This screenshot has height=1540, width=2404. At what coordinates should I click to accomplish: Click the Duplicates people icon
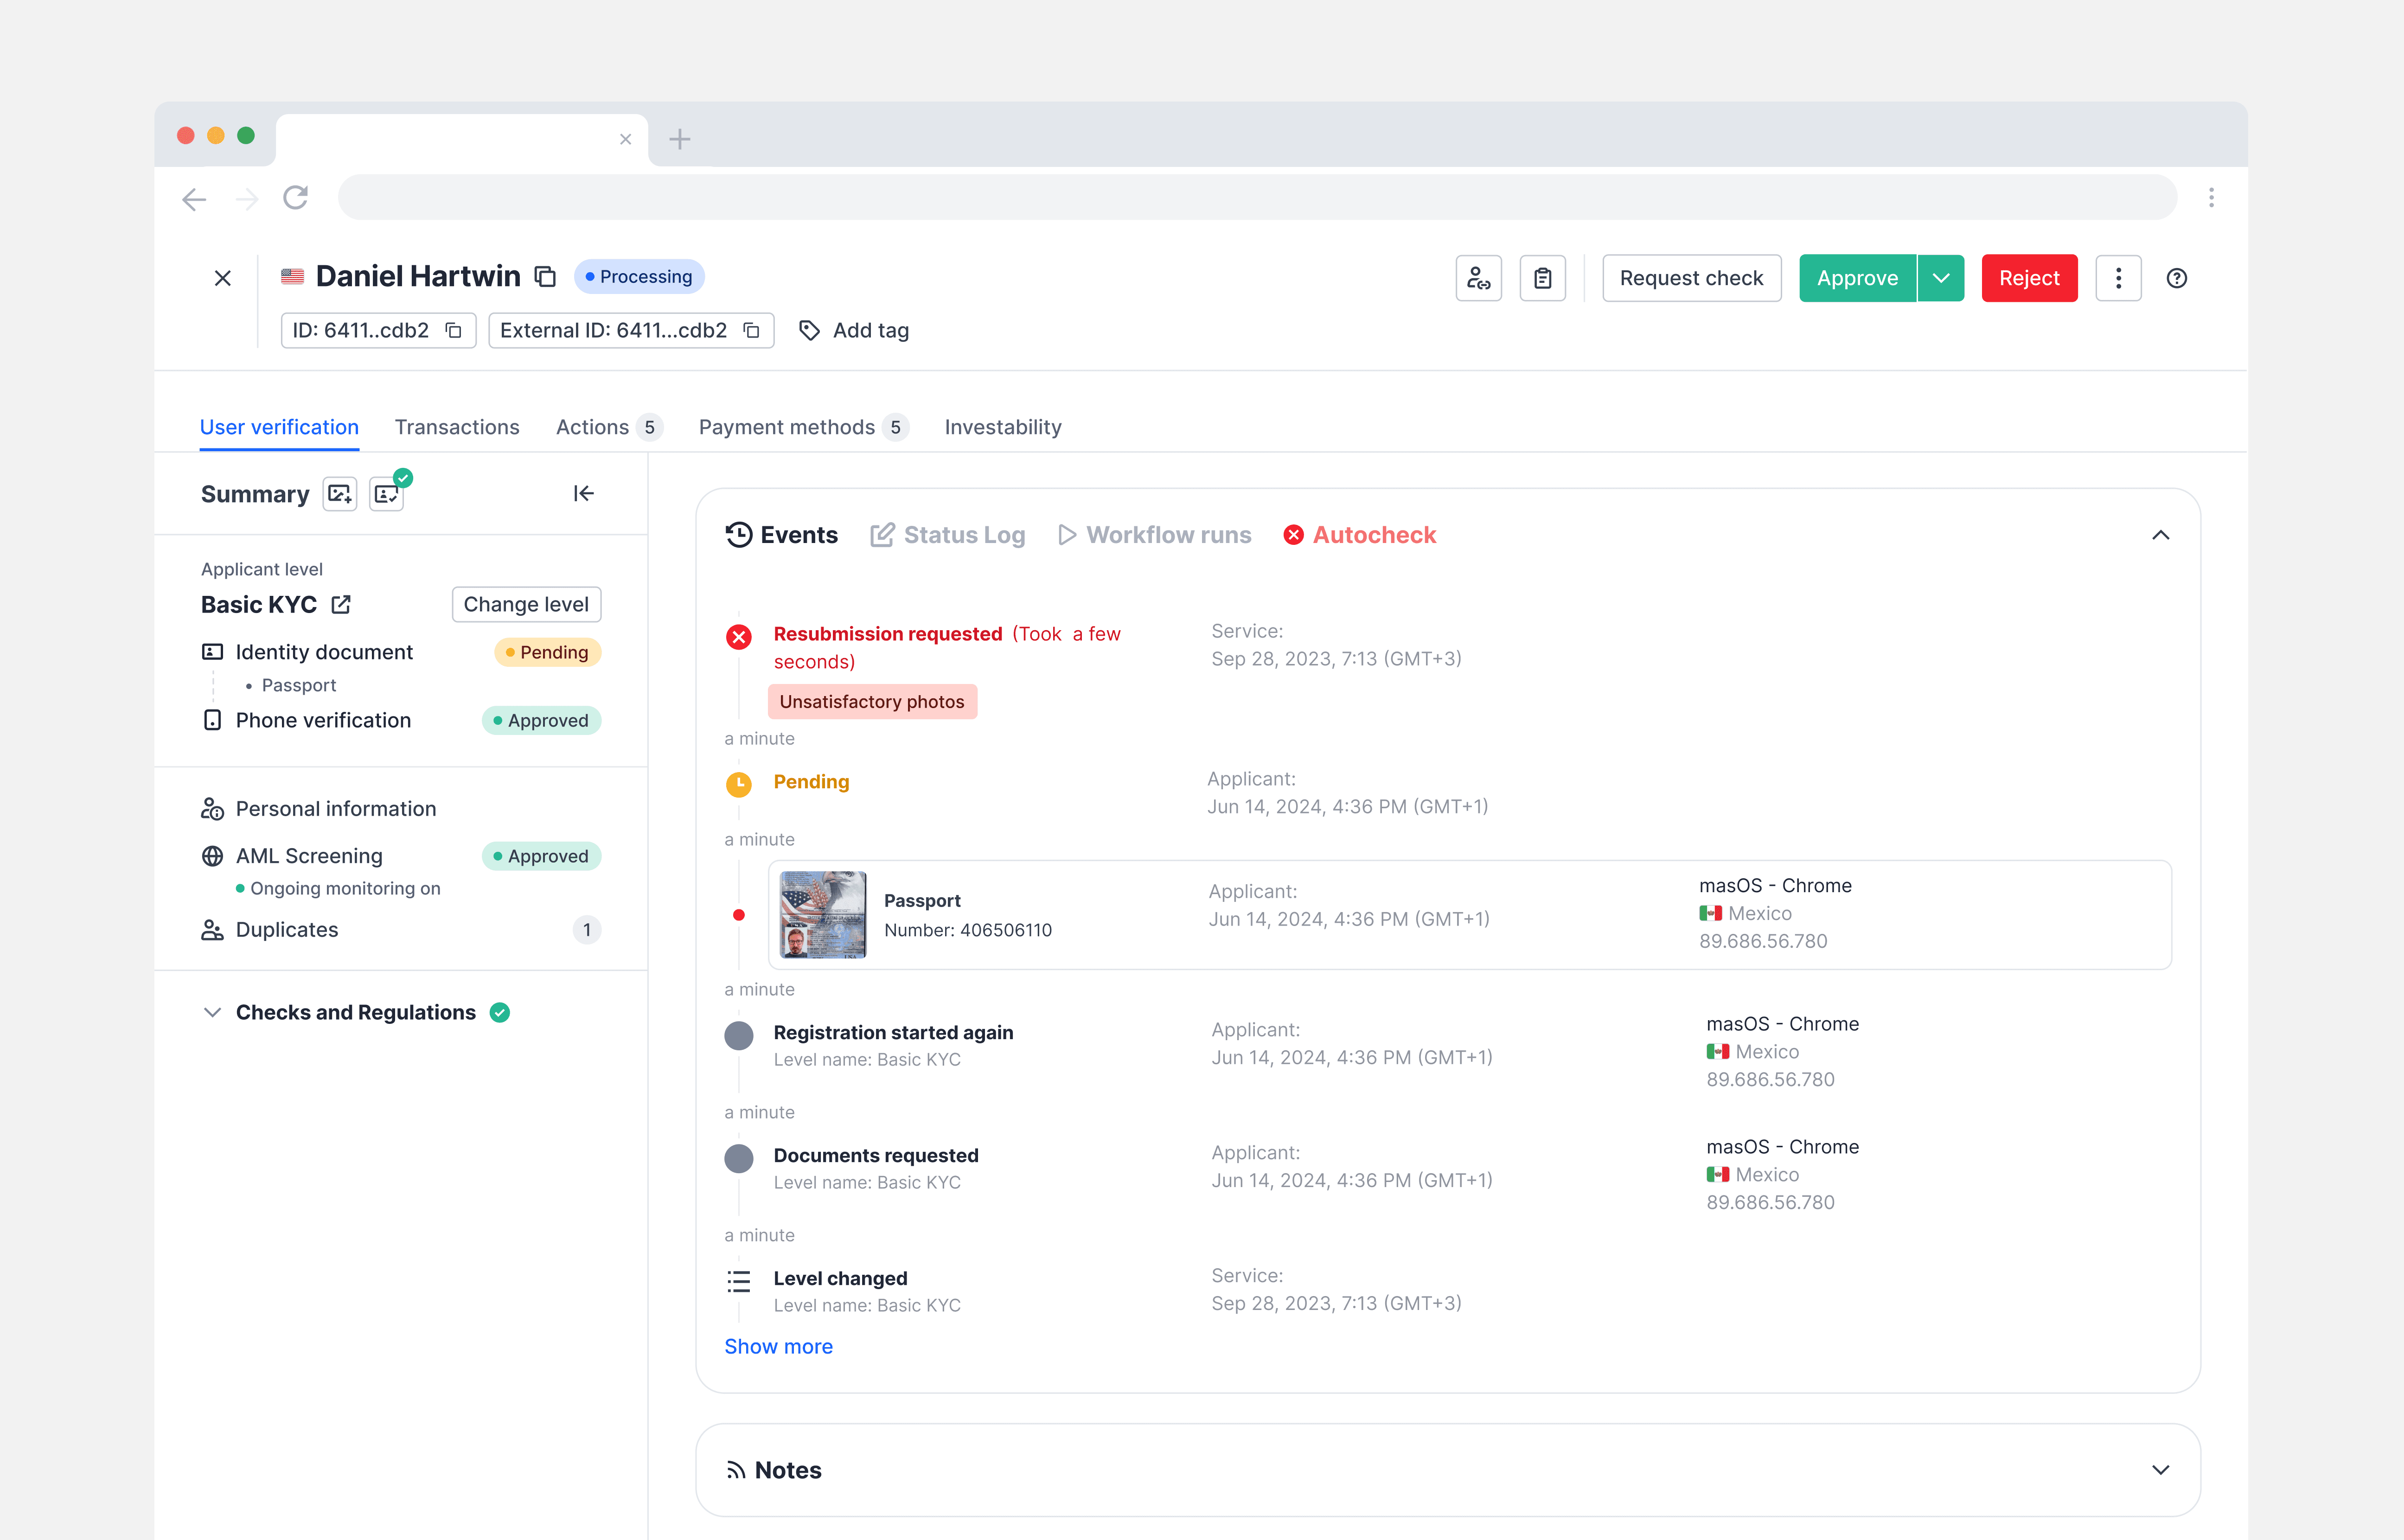[x=212, y=930]
